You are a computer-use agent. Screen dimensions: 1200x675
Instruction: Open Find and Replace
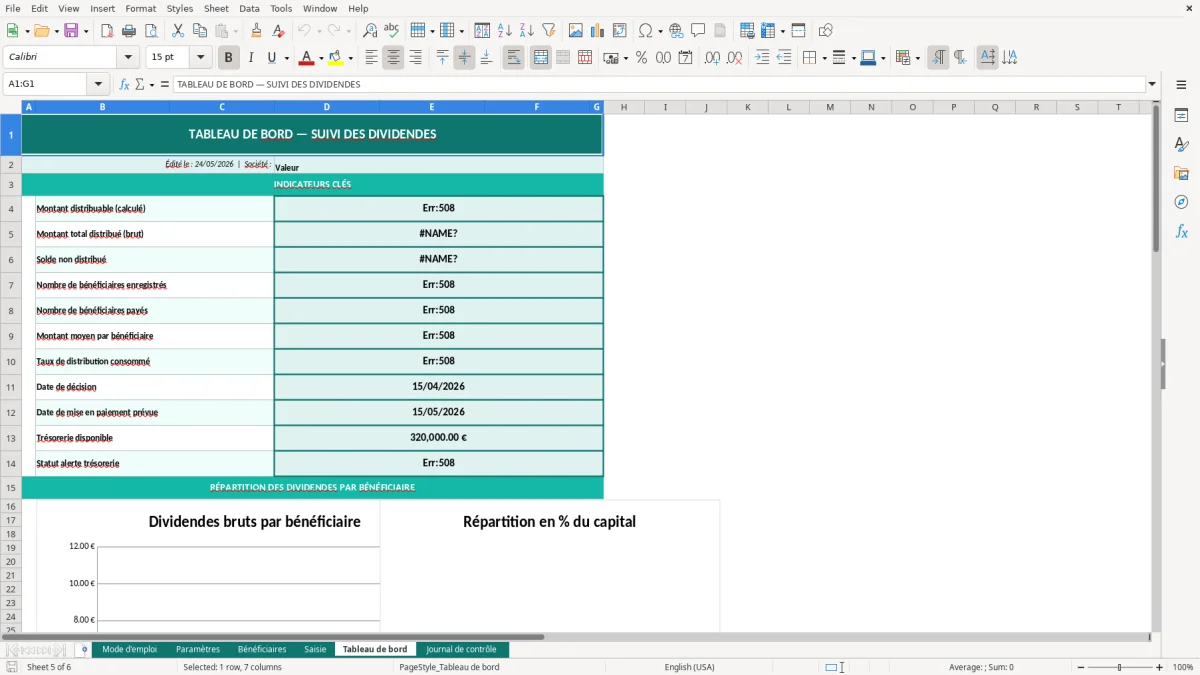pos(370,31)
